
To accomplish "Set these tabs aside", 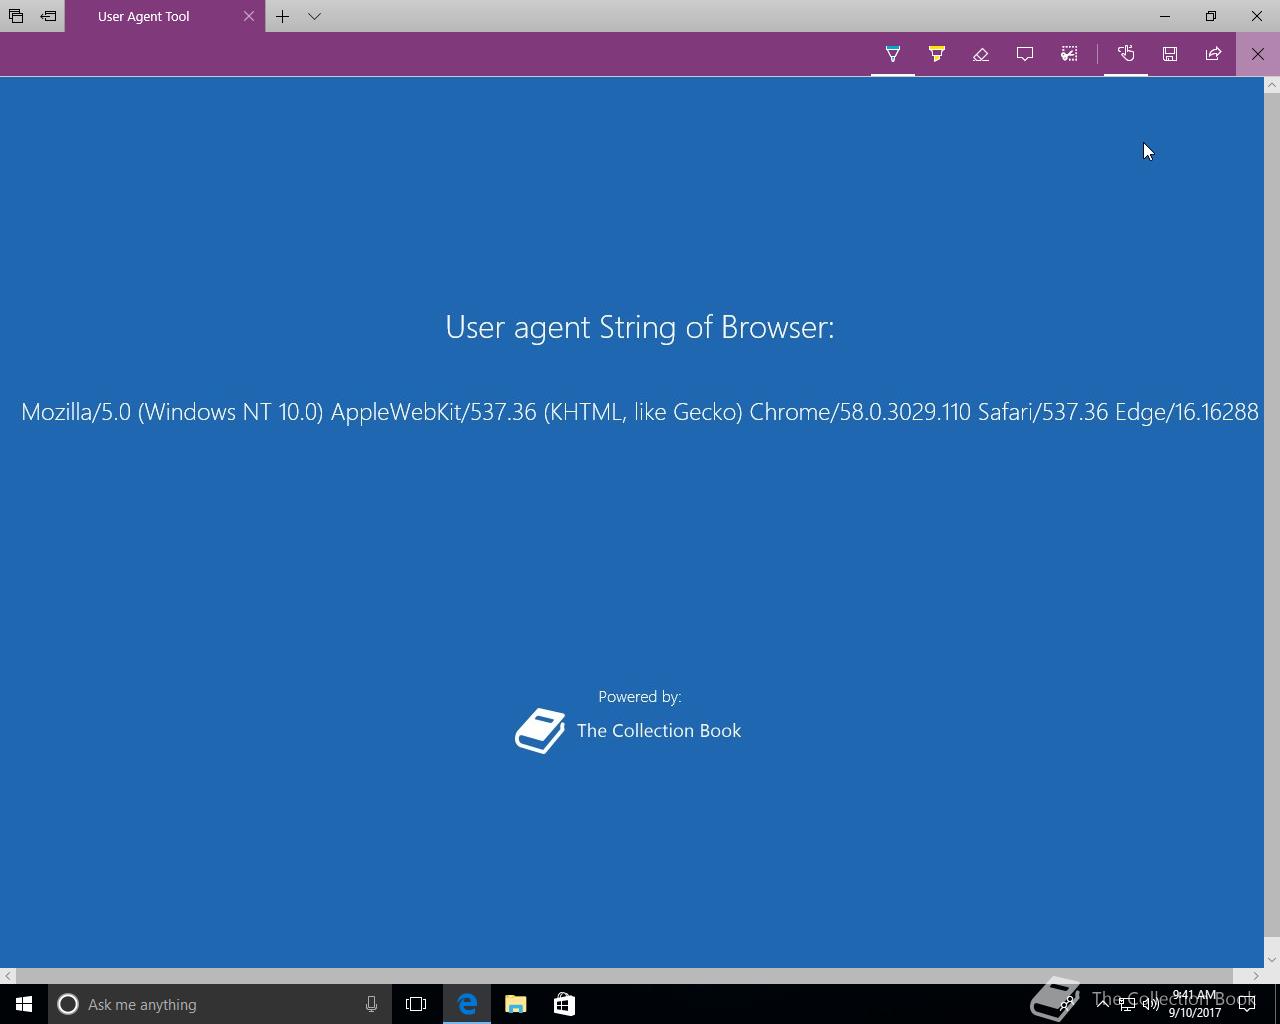I will click(48, 16).
